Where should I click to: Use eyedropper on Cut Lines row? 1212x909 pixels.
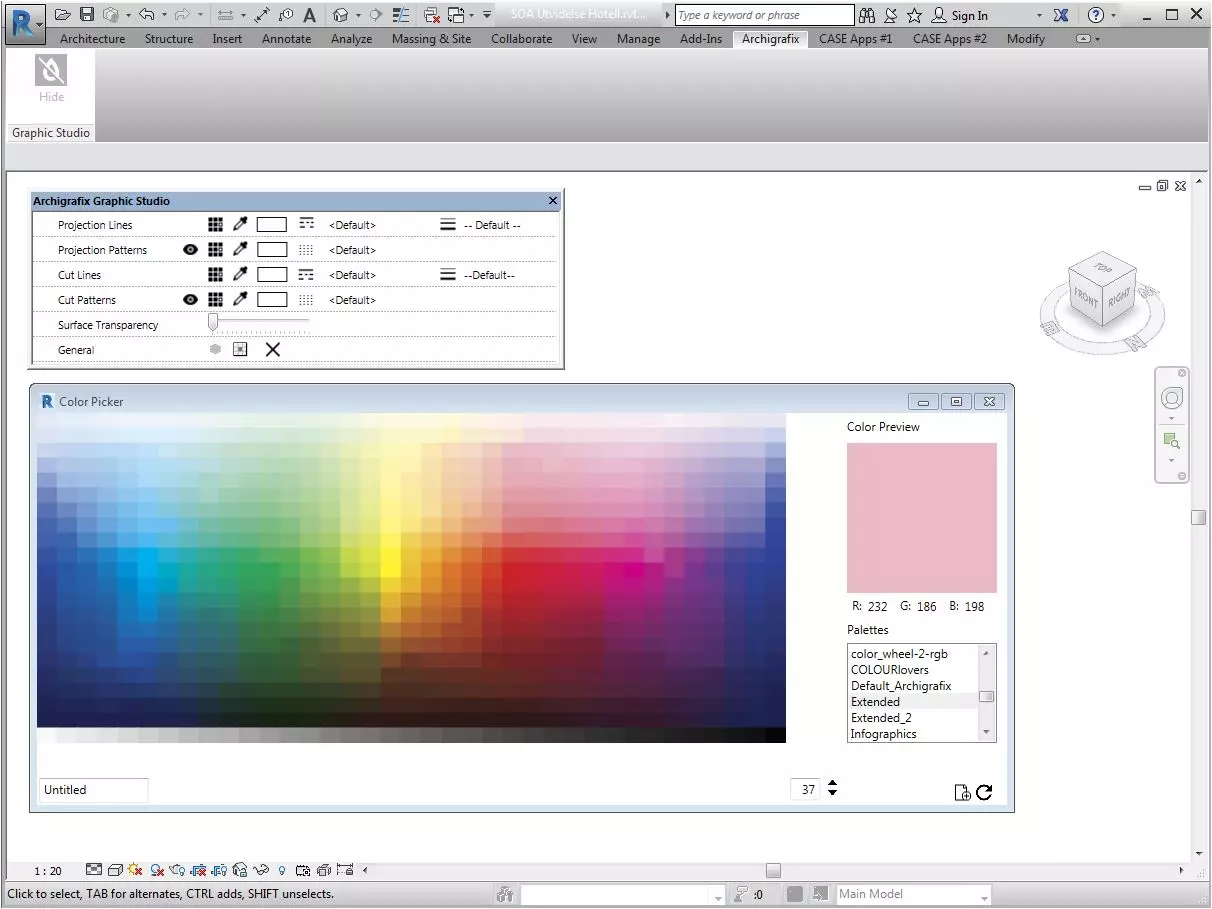point(240,275)
